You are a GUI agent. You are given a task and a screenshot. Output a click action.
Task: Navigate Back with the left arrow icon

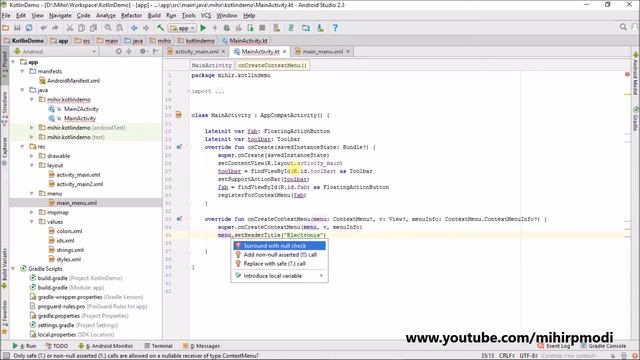[x=134, y=28]
